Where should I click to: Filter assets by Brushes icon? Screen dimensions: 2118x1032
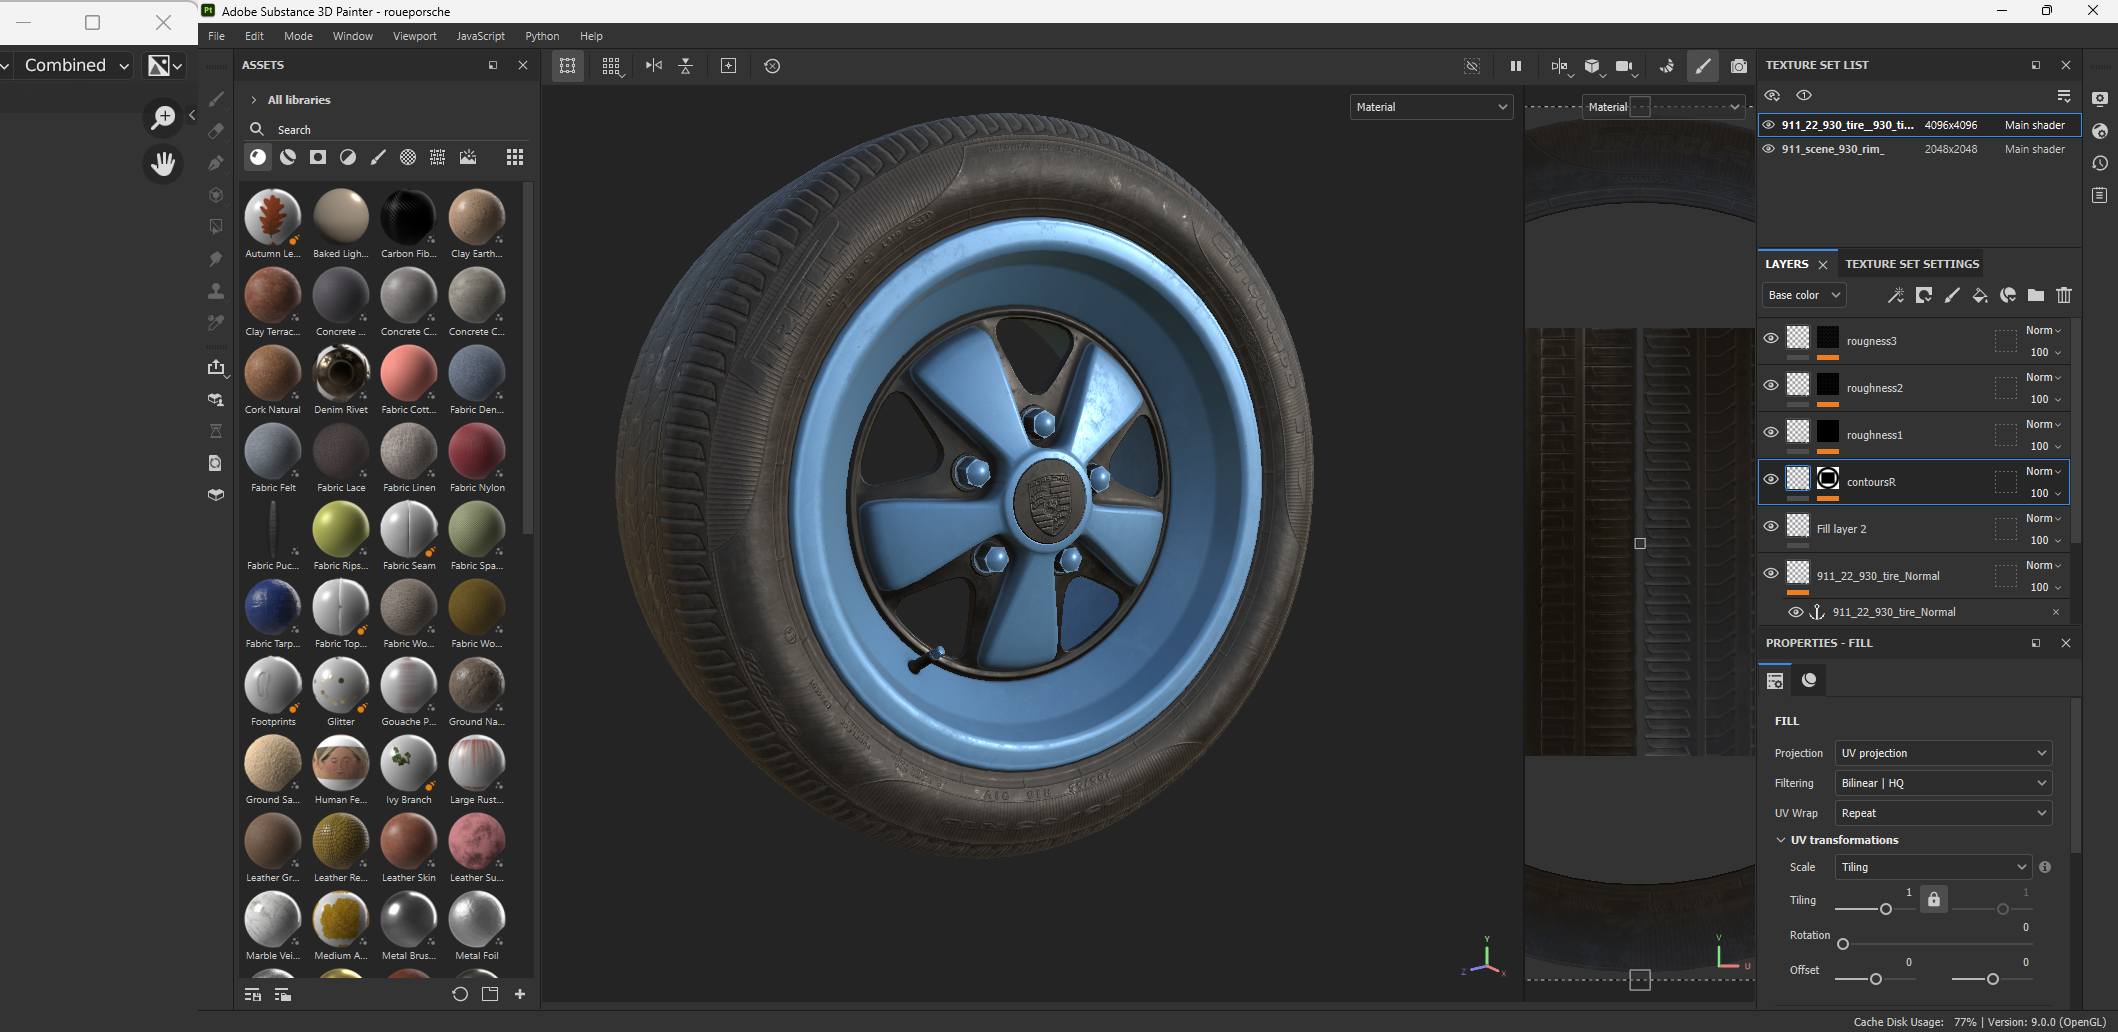pyautogui.click(x=378, y=157)
